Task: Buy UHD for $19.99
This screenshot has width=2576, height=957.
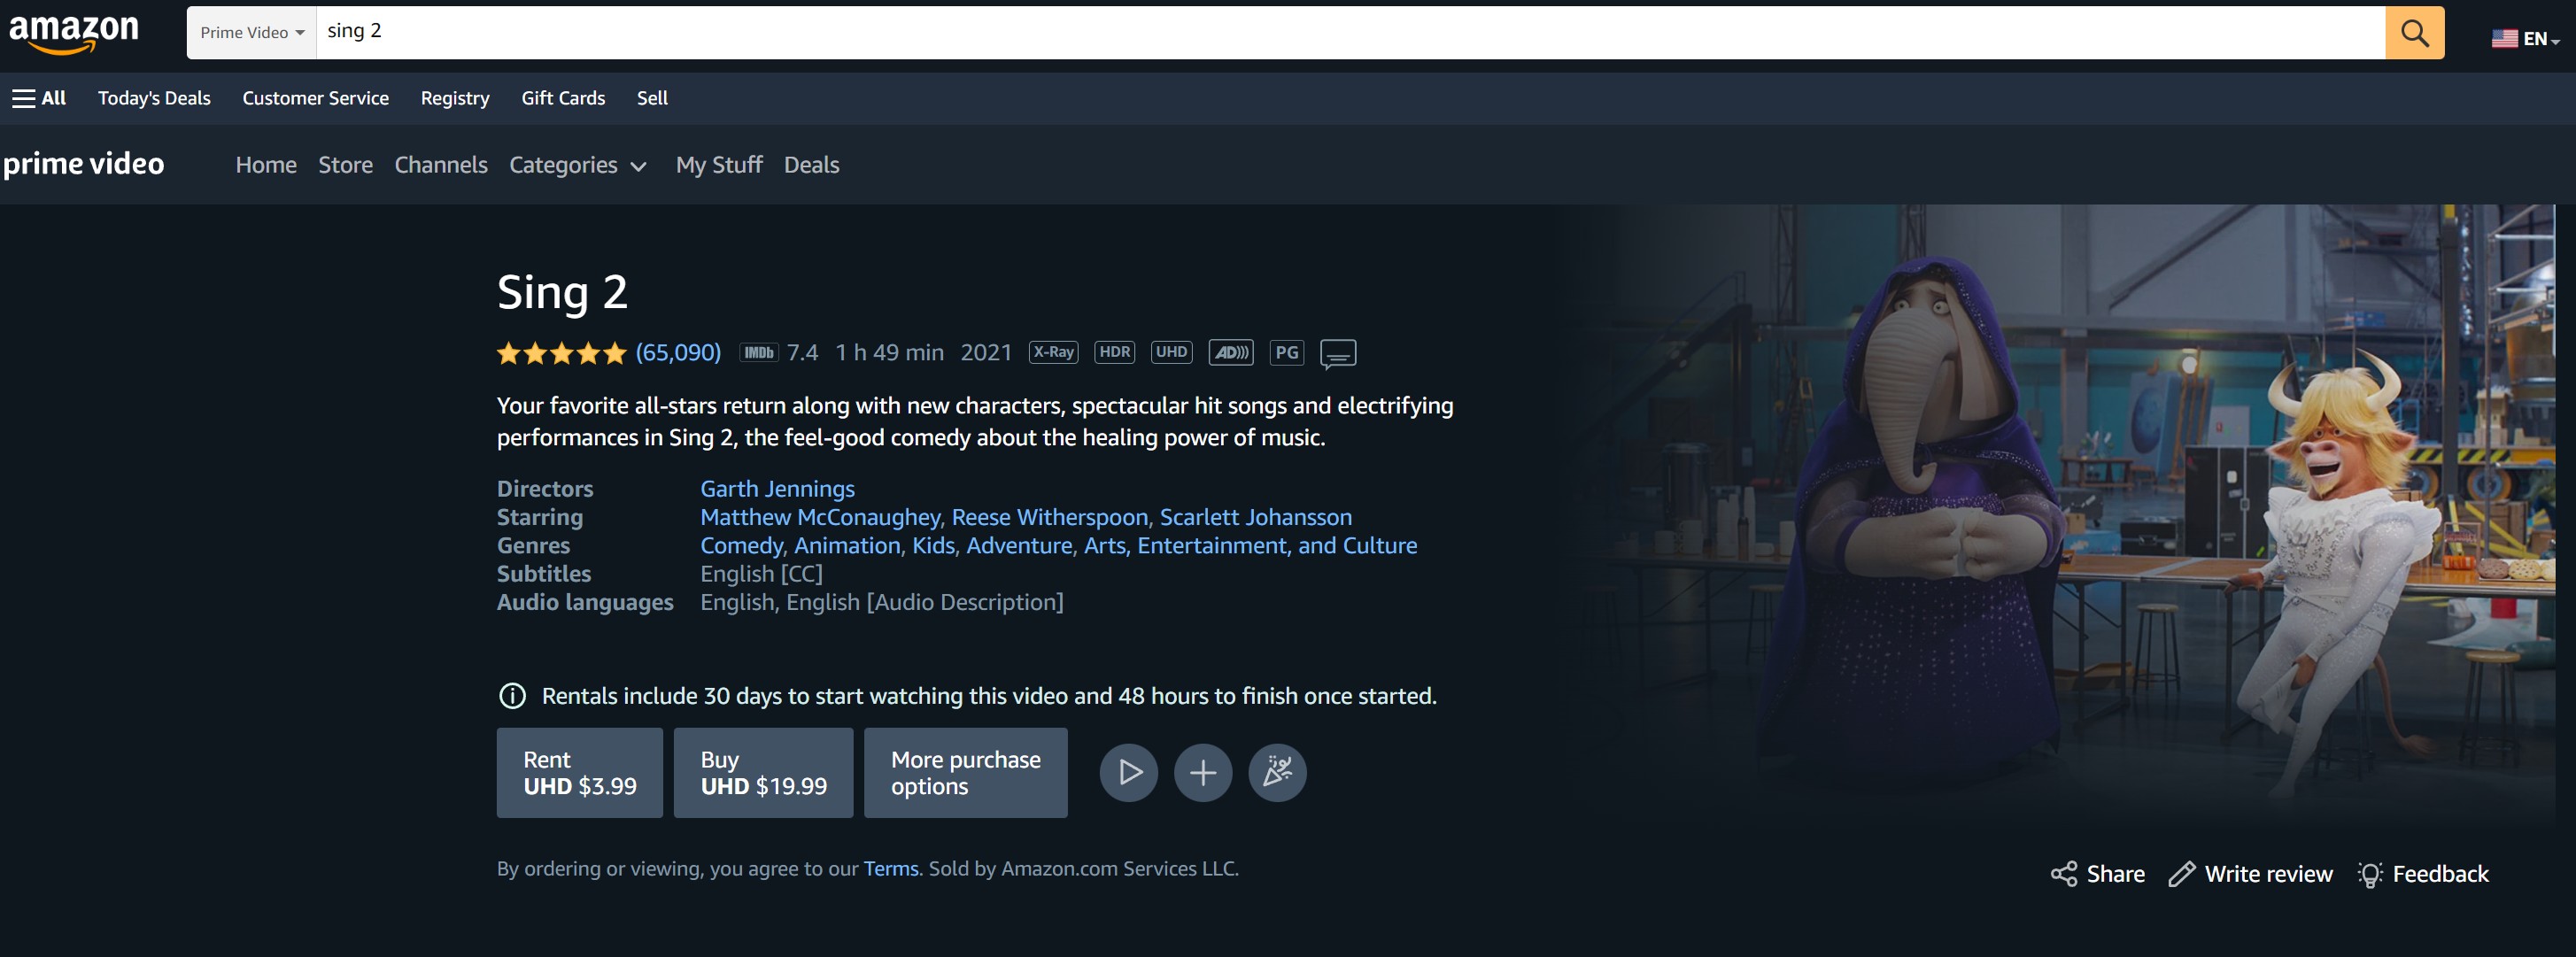Action: pos(763,773)
